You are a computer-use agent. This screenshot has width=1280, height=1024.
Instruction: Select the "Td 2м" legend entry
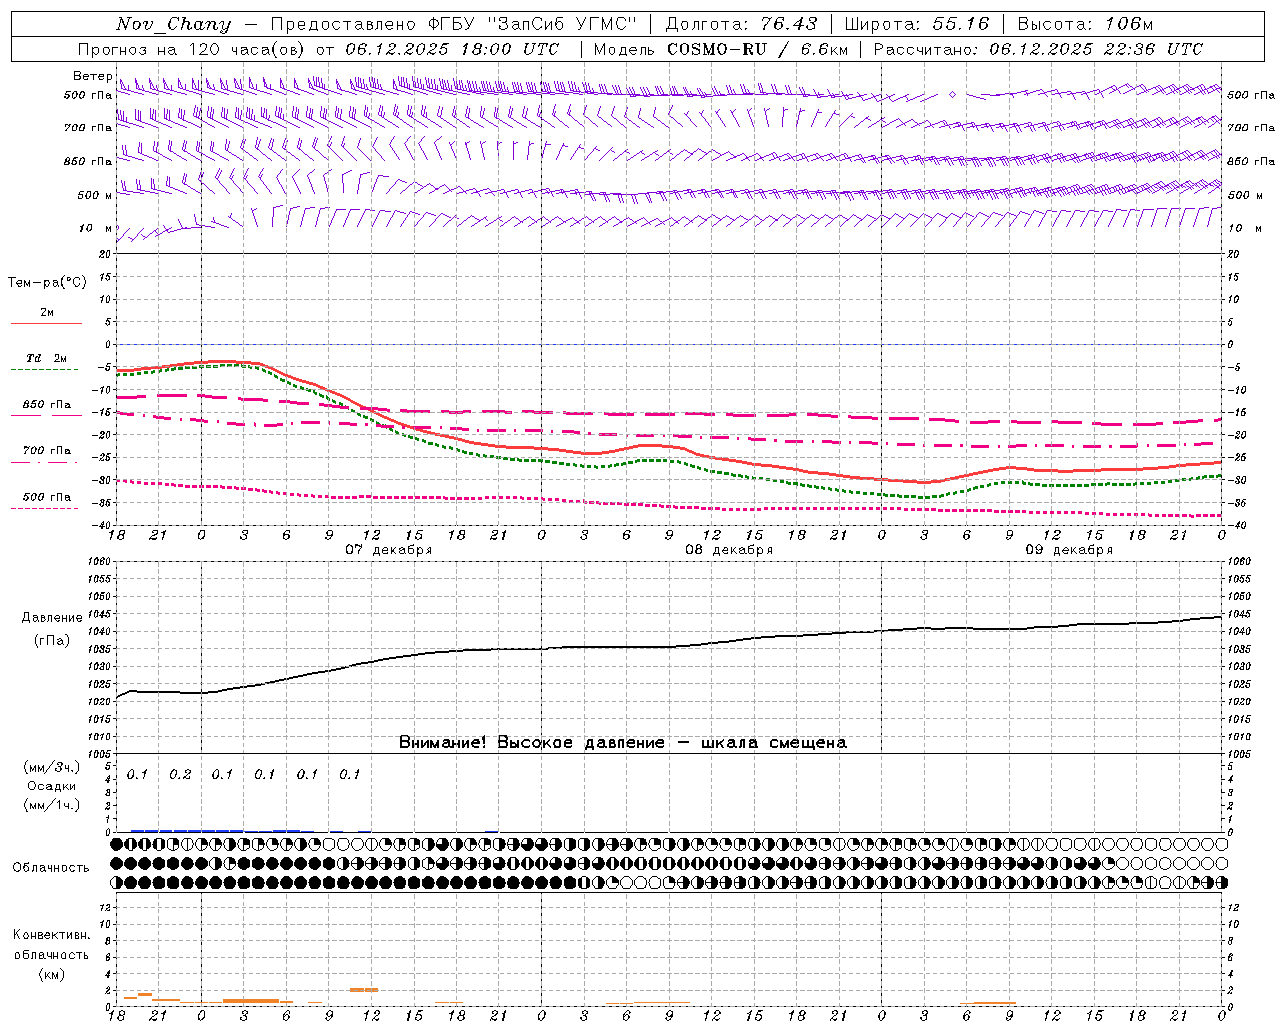click(46, 358)
